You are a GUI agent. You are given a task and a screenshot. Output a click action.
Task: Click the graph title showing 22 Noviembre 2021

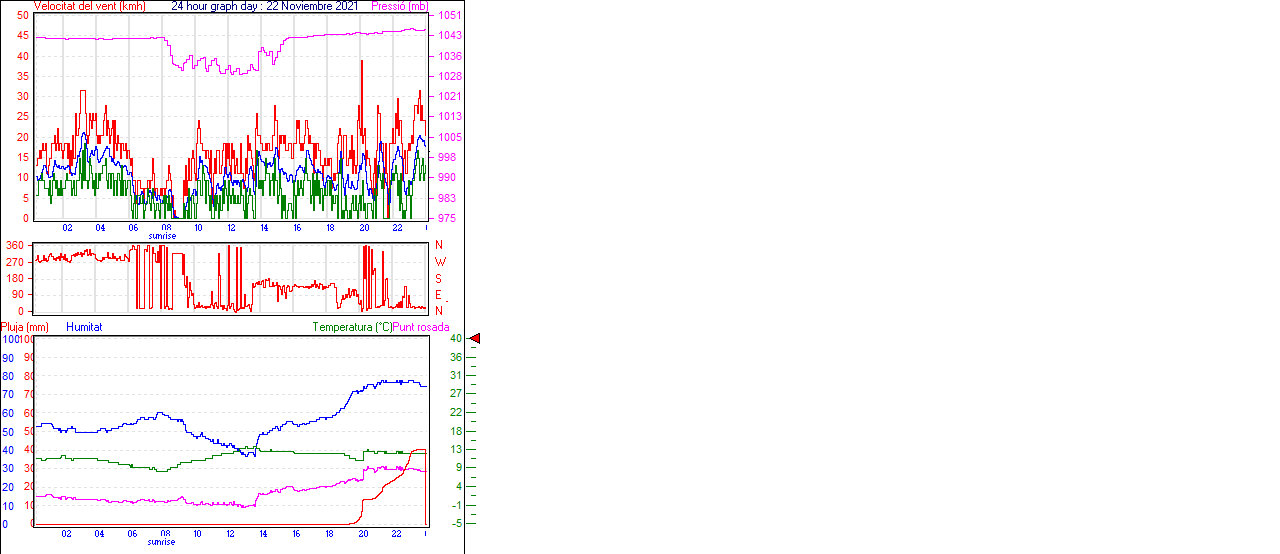[x=264, y=6]
